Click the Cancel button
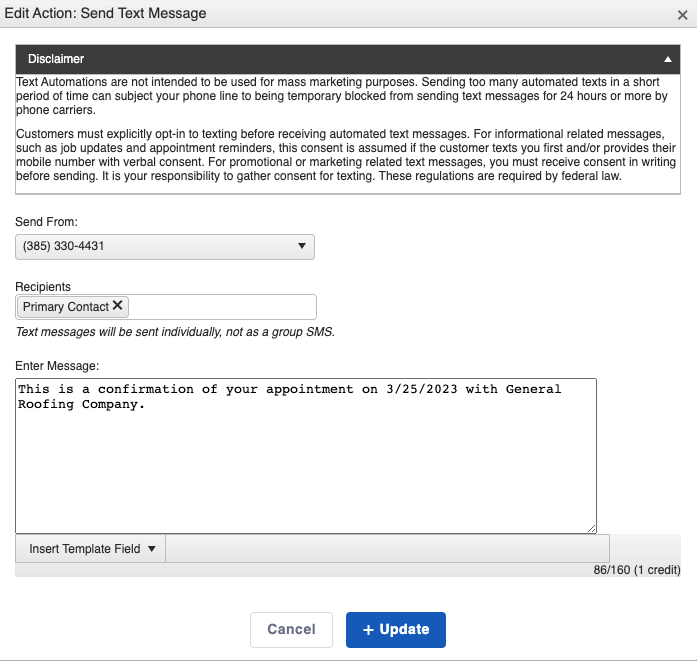 pos(291,629)
